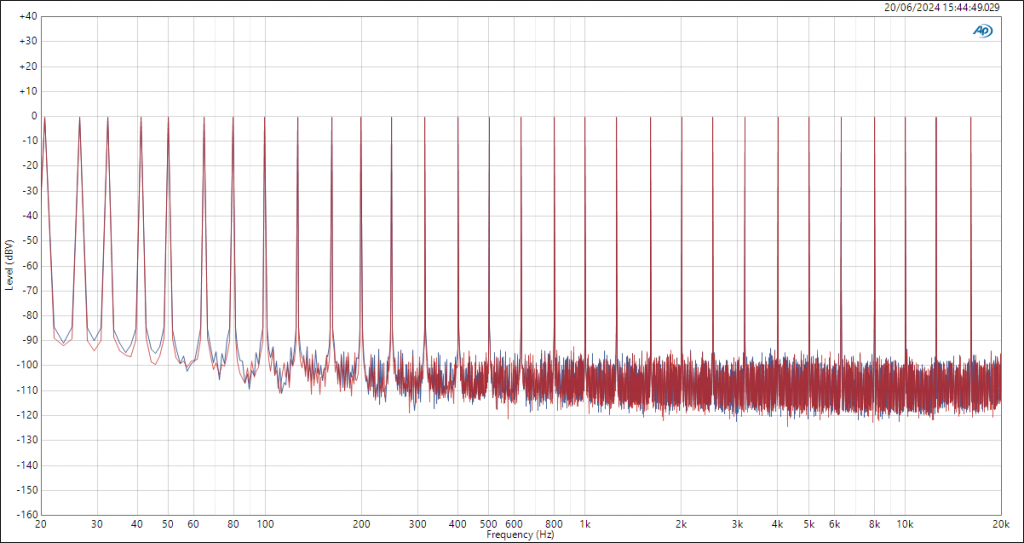Screen dimensions: 1024x543
Task: Click the 20 label on the frequency axis
Action: [41, 524]
